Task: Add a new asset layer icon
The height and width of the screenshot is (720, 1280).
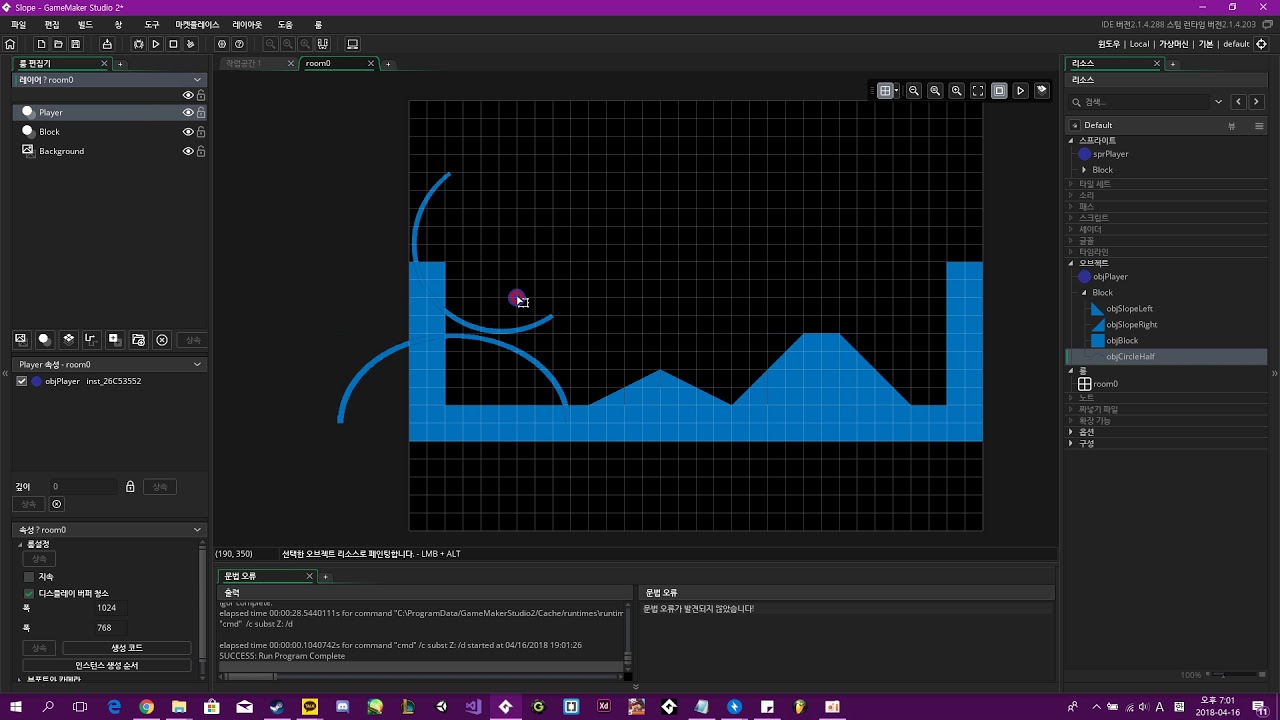Action: (115, 340)
